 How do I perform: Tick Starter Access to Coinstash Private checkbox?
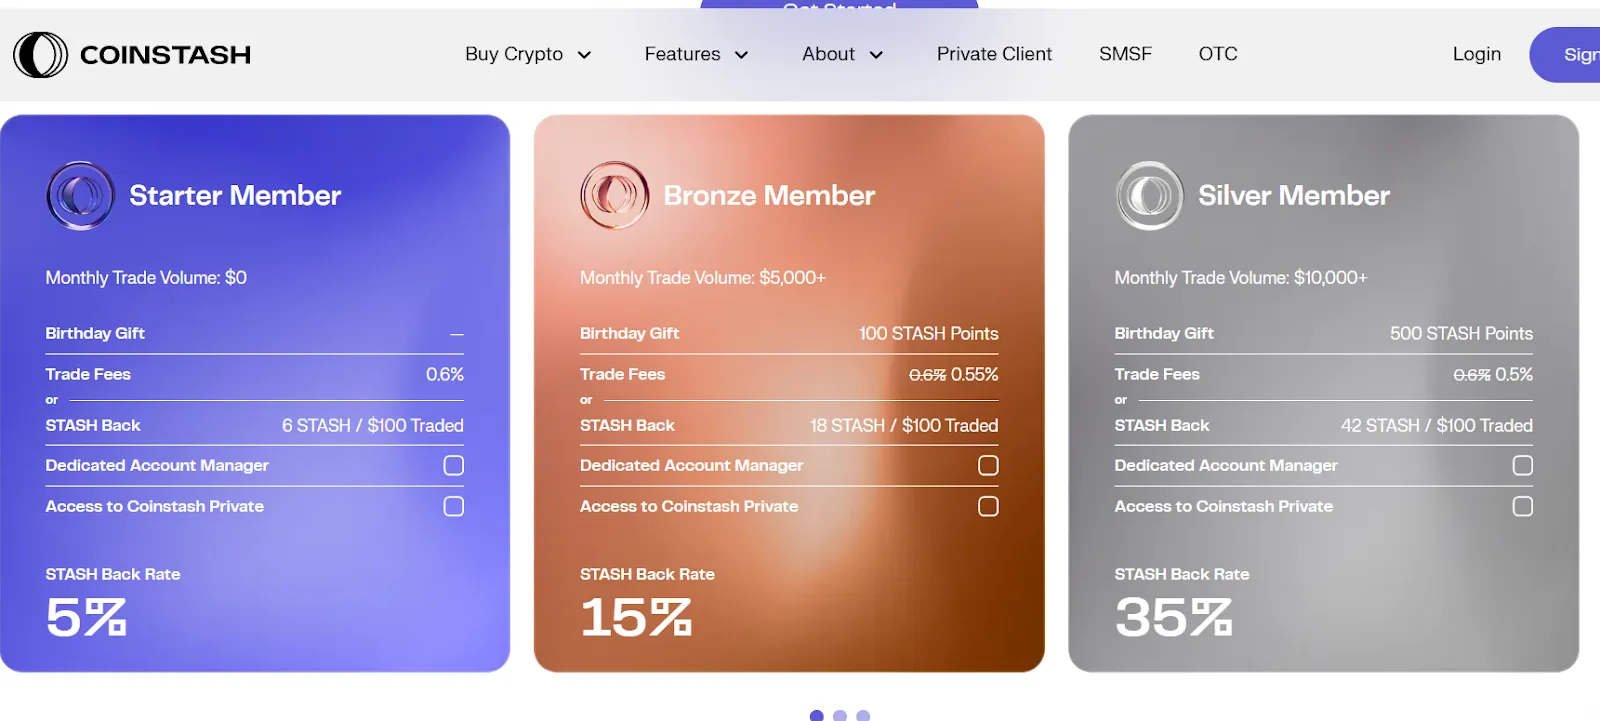click(454, 506)
